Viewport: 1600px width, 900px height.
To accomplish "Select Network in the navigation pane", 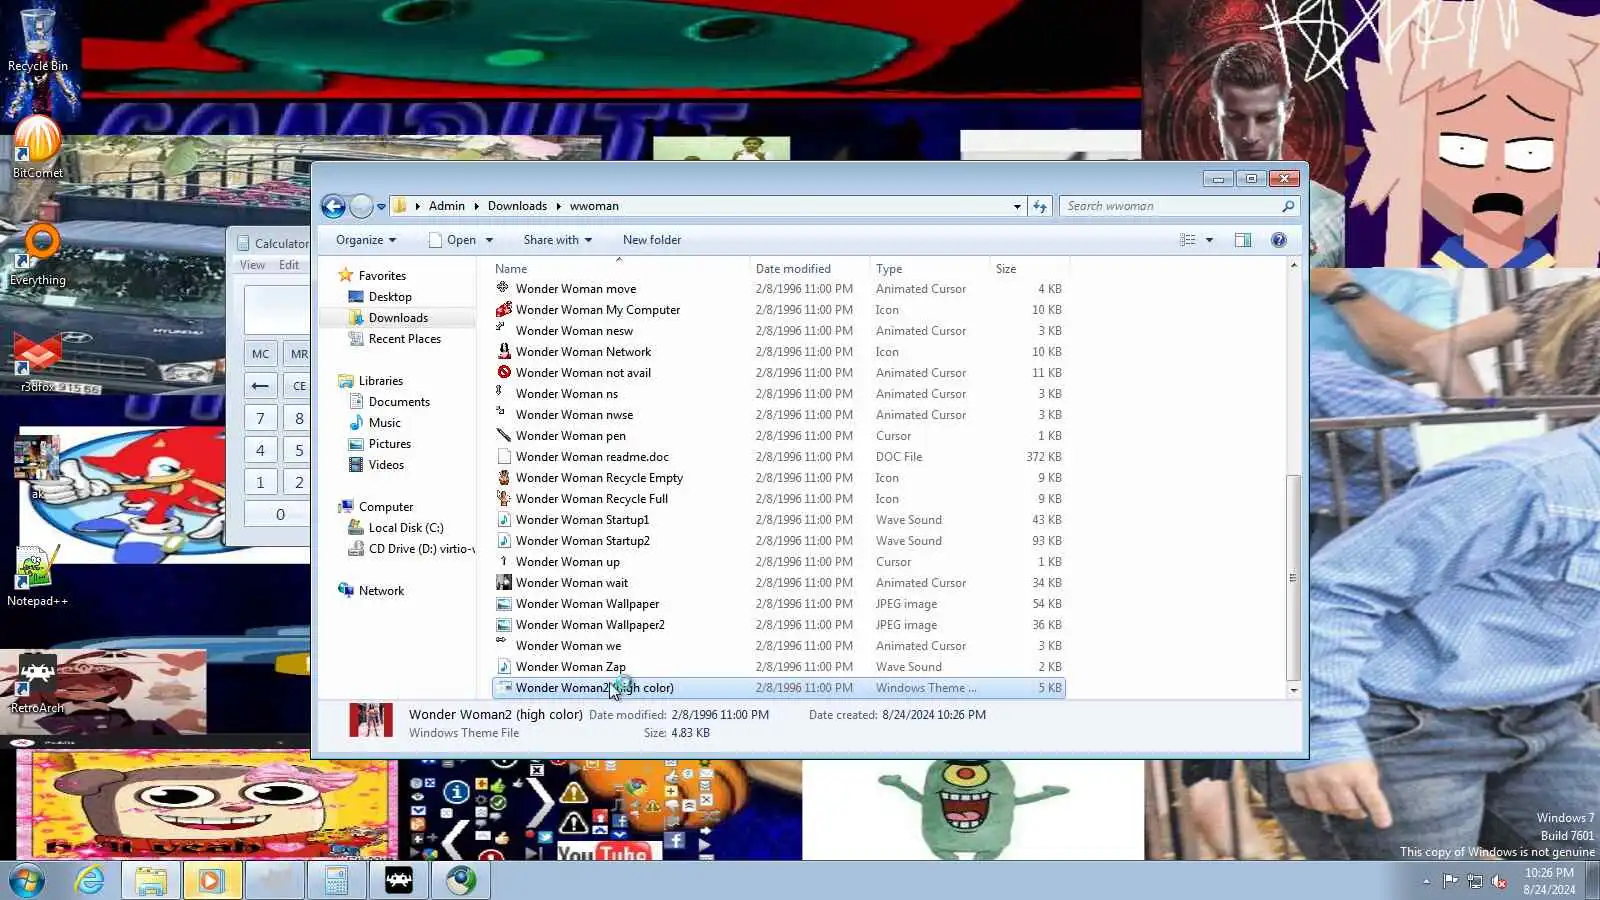I will coord(381,591).
